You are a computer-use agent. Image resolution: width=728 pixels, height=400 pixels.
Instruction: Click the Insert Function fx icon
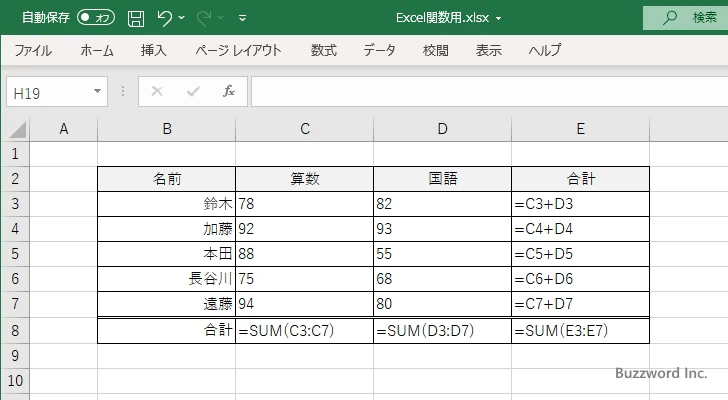coord(229,91)
